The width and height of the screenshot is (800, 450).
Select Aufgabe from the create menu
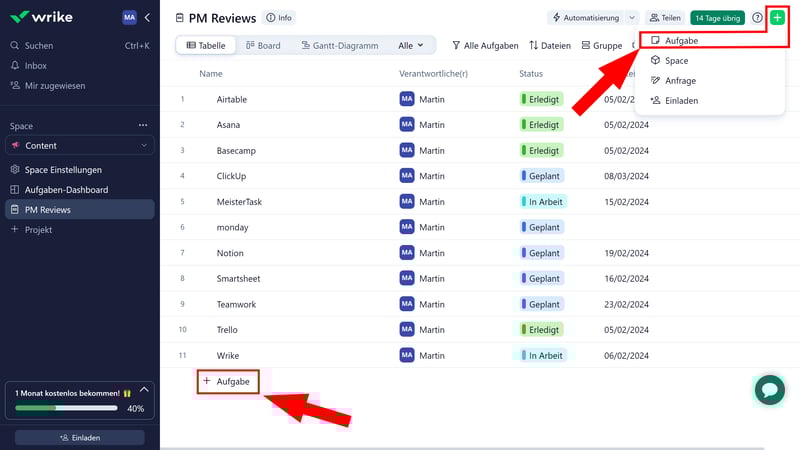pos(680,41)
